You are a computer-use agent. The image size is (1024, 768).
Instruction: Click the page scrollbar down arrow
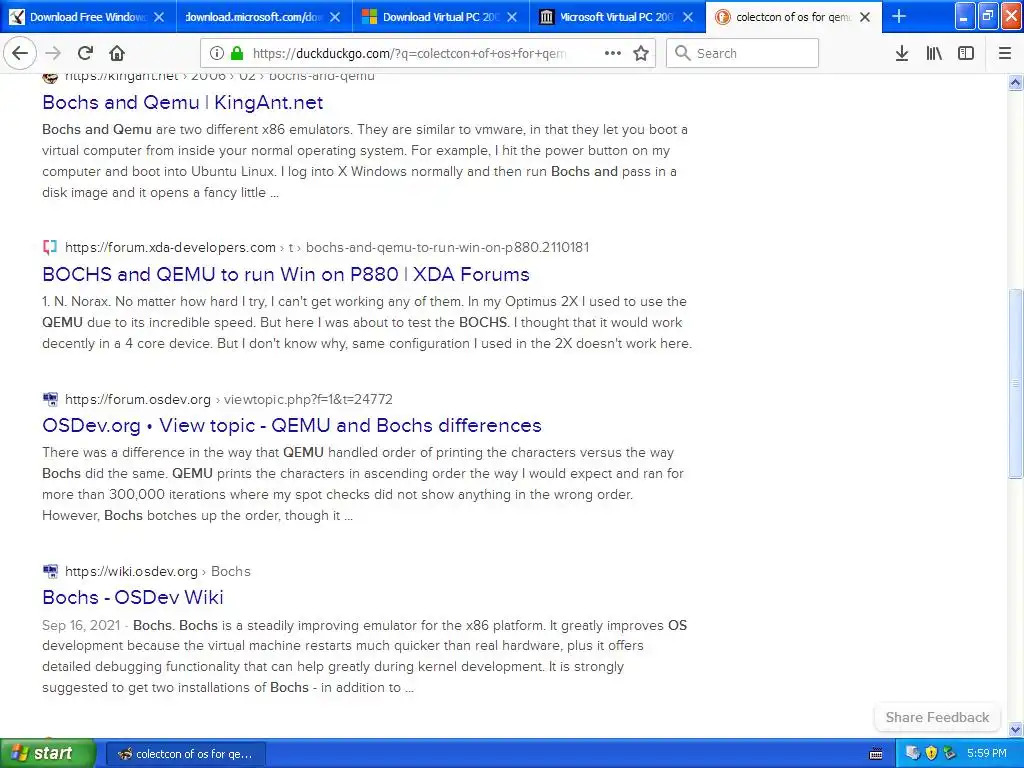tap(1016, 729)
